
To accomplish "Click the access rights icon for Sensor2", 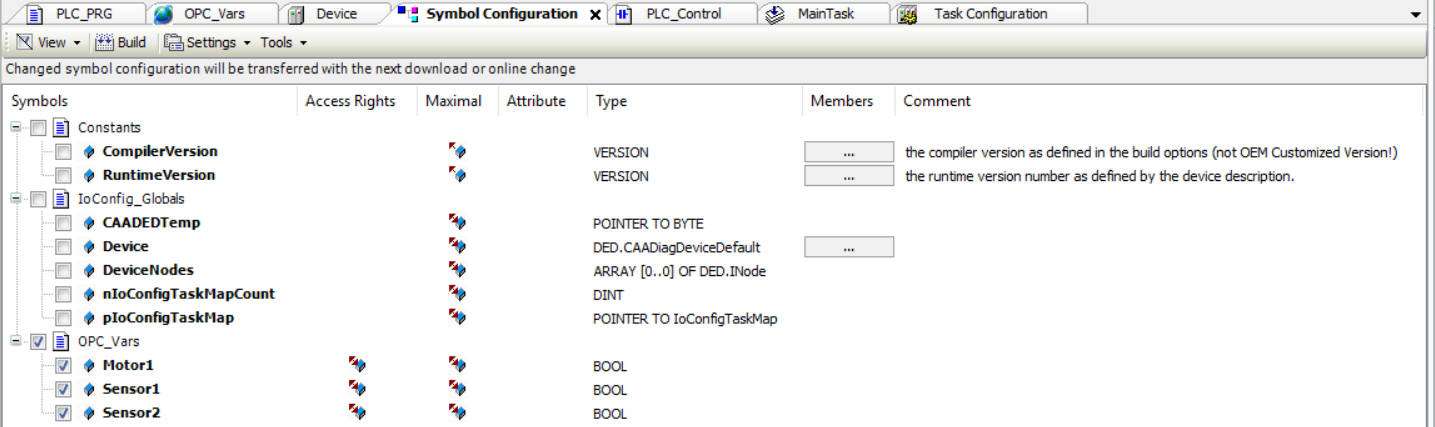I will 356,413.
